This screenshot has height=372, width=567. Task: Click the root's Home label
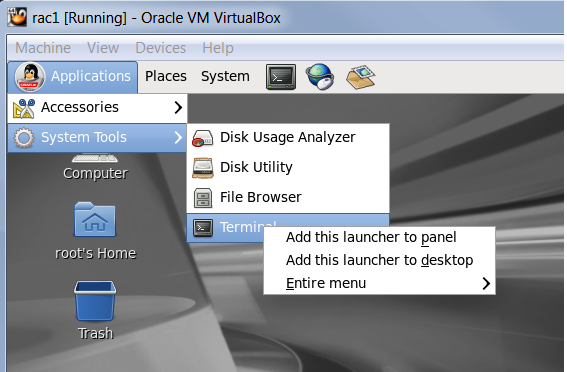tap(95, 253)
